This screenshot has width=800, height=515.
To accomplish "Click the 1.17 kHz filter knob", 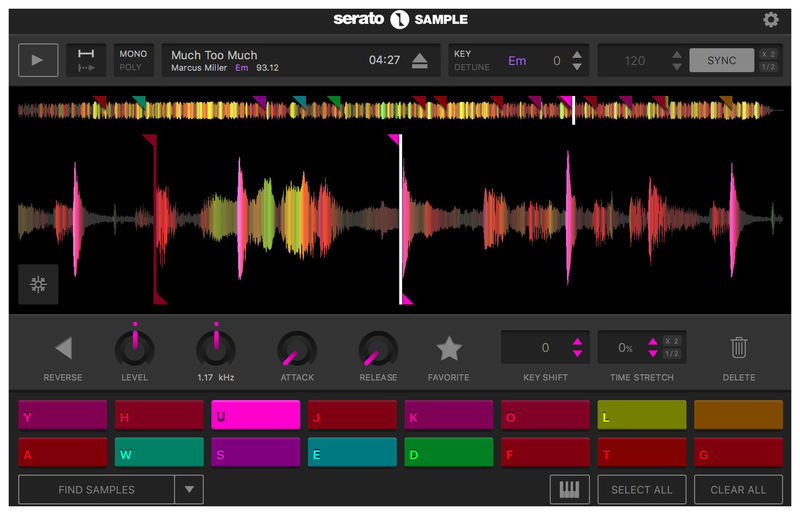I will point(216,349).
